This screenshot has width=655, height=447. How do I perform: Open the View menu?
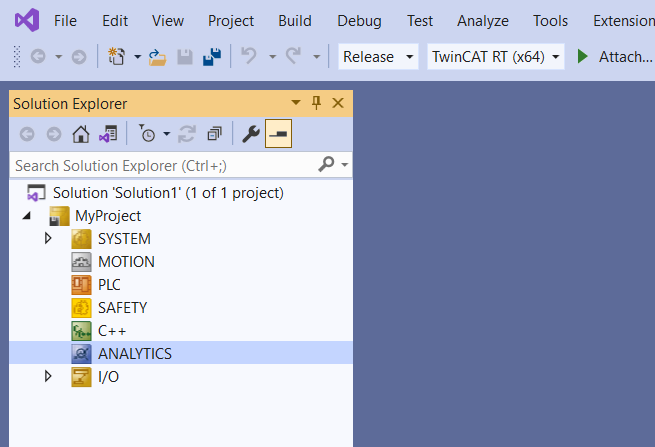(x=168, y=20)
